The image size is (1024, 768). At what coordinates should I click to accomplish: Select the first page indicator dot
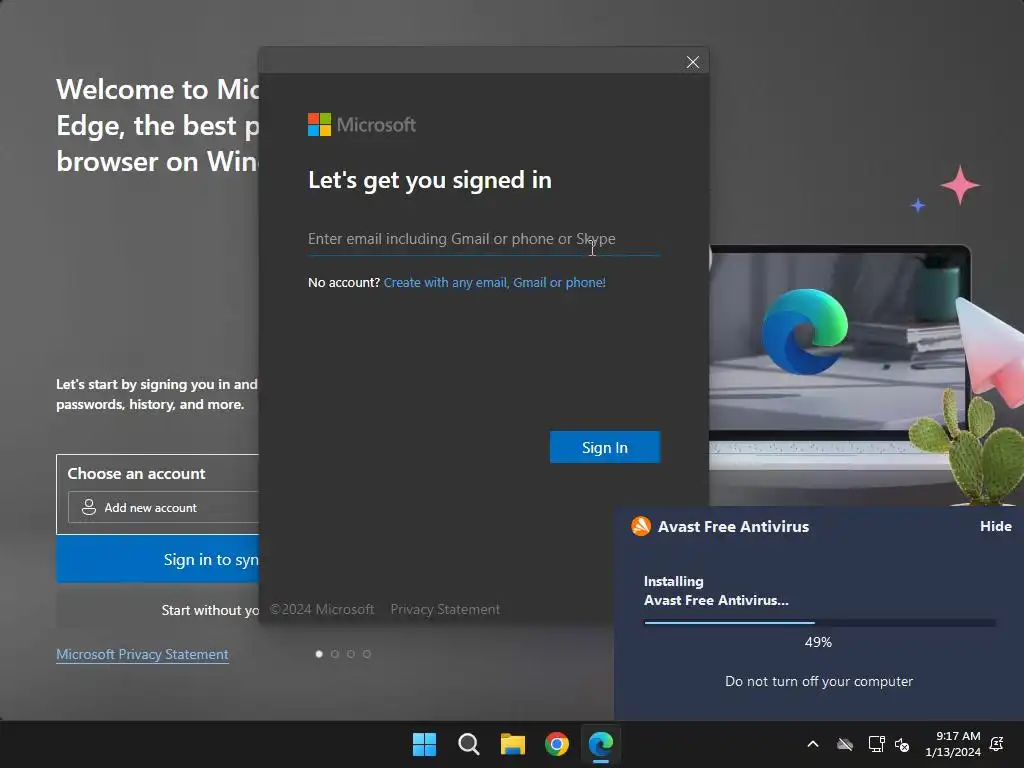tap(319, 654)
